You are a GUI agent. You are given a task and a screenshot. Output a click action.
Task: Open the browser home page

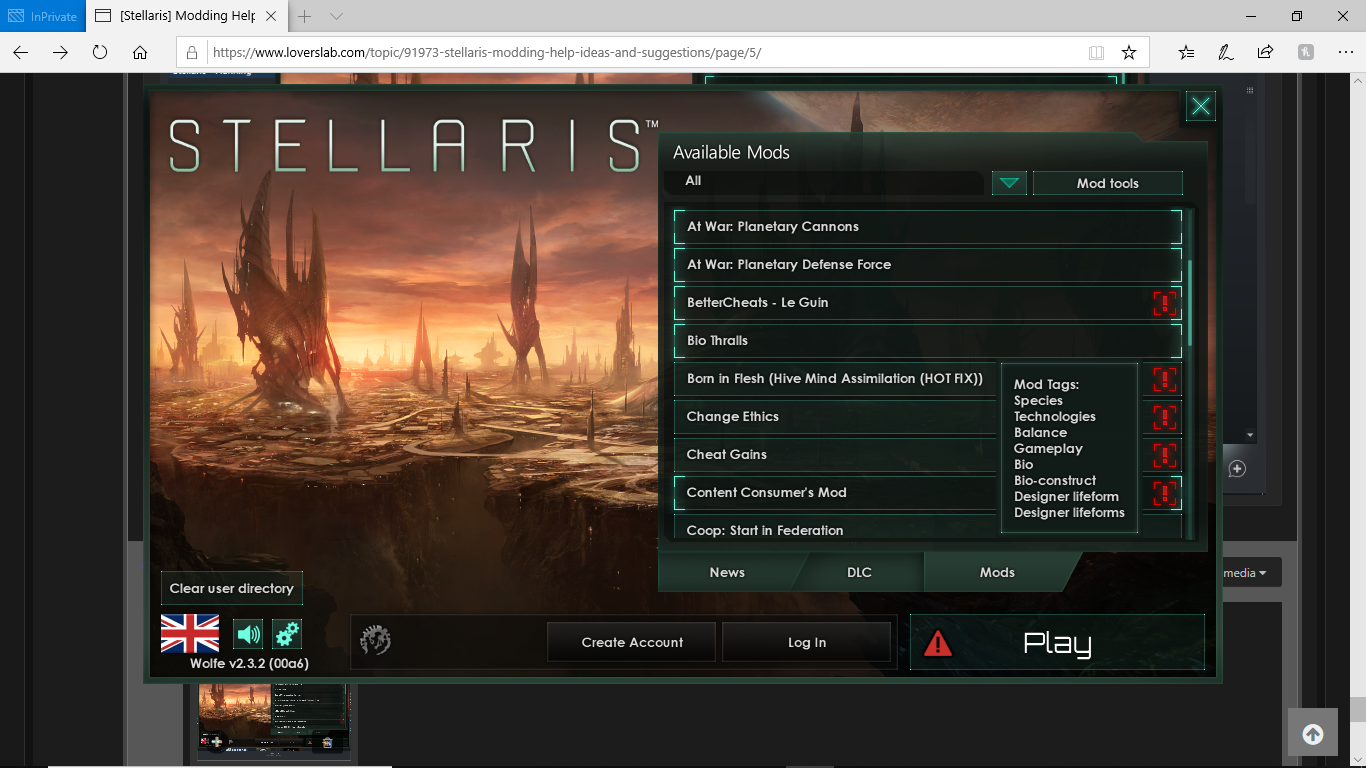[140, 52]
